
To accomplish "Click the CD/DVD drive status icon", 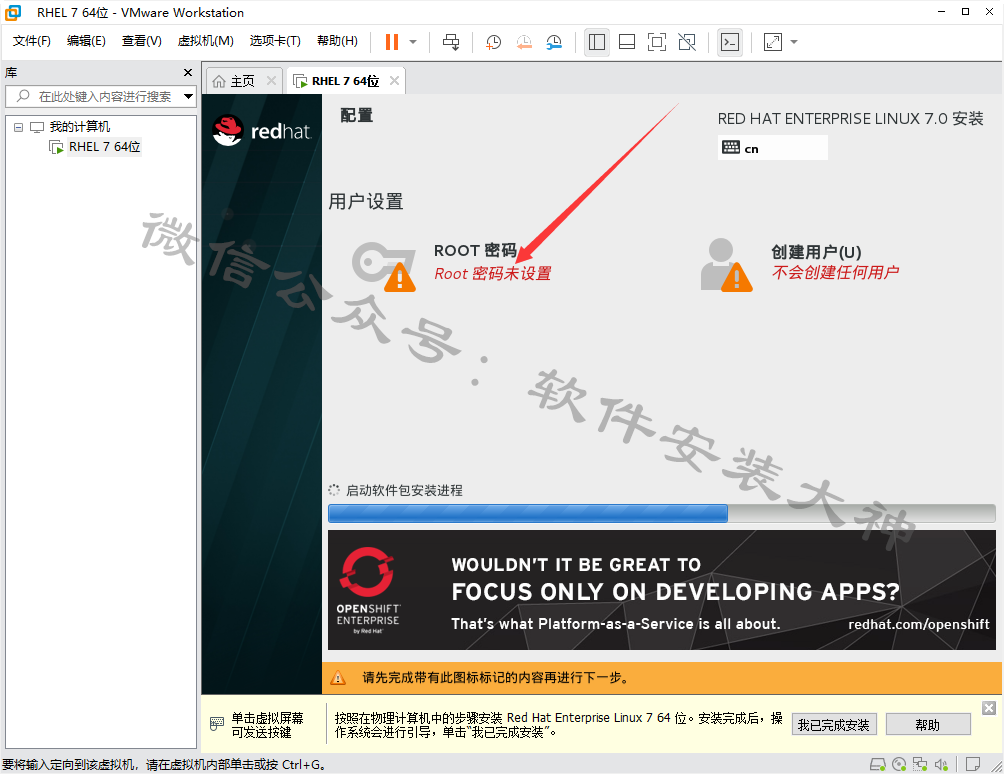I will pyautogui.click(x=899, y=764).
